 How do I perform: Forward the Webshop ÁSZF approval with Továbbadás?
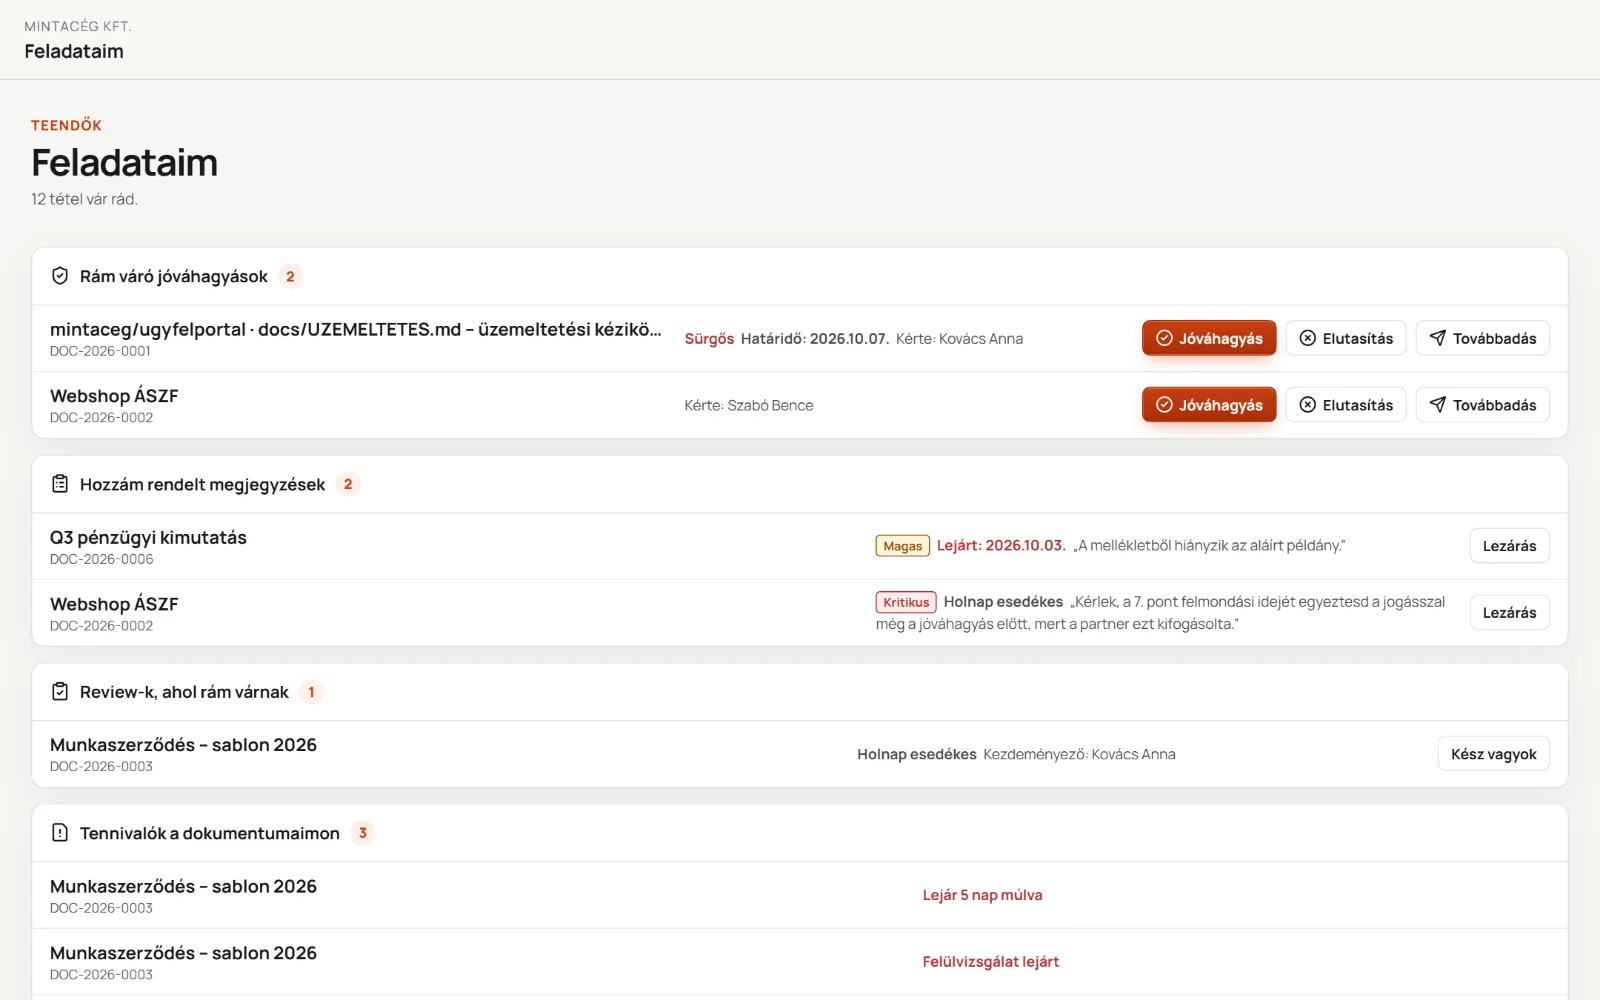point(1483,405)
